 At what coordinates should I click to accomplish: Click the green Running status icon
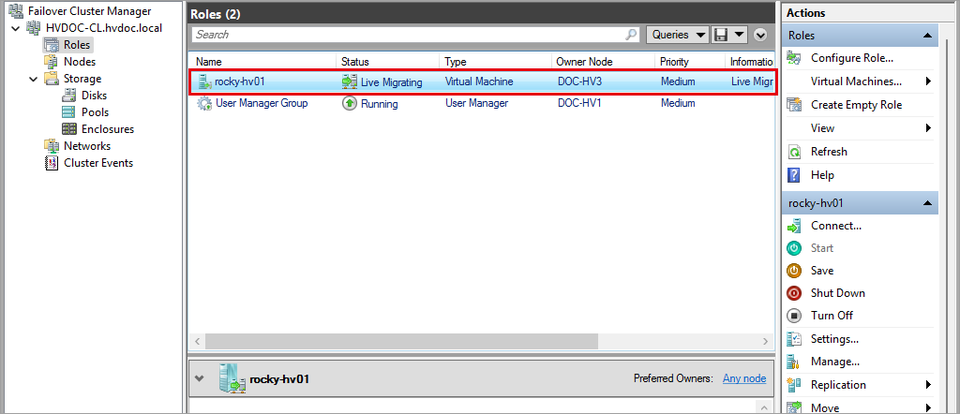tap(349, 104)
